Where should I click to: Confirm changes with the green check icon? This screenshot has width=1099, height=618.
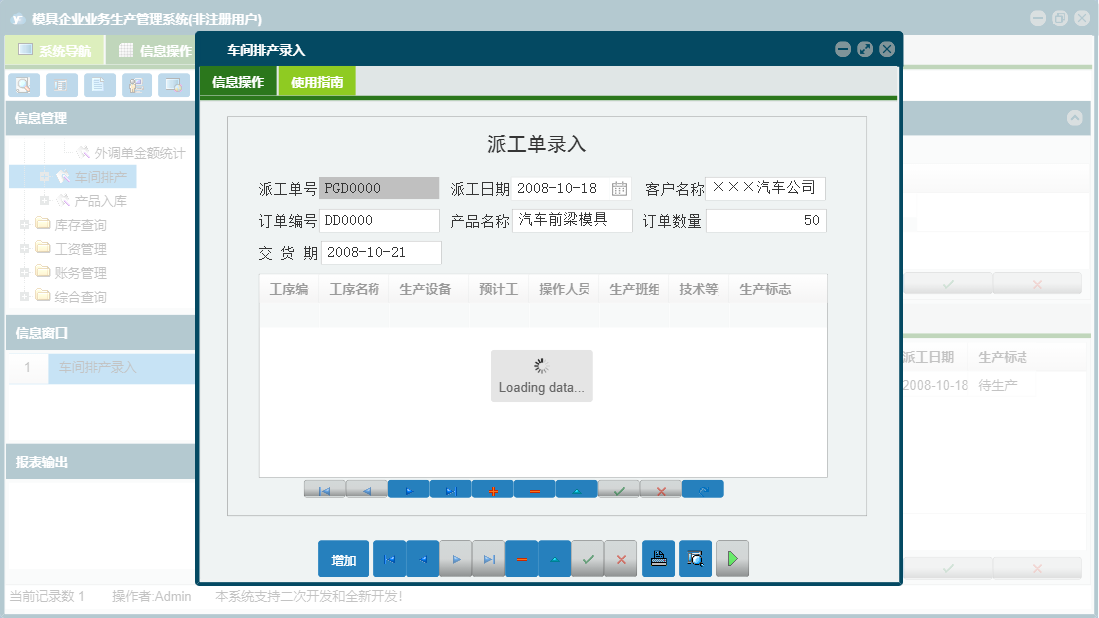pyautogui.click(x=588, y=558)
